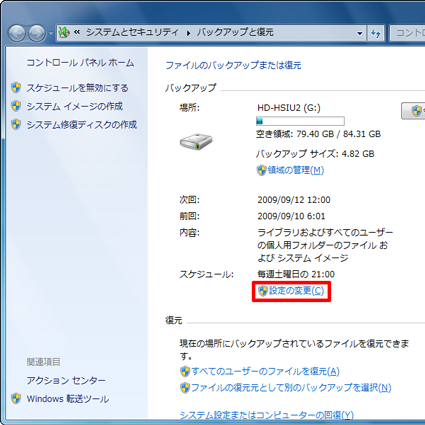Open 領域の管理(M) link

pos(296,170)
